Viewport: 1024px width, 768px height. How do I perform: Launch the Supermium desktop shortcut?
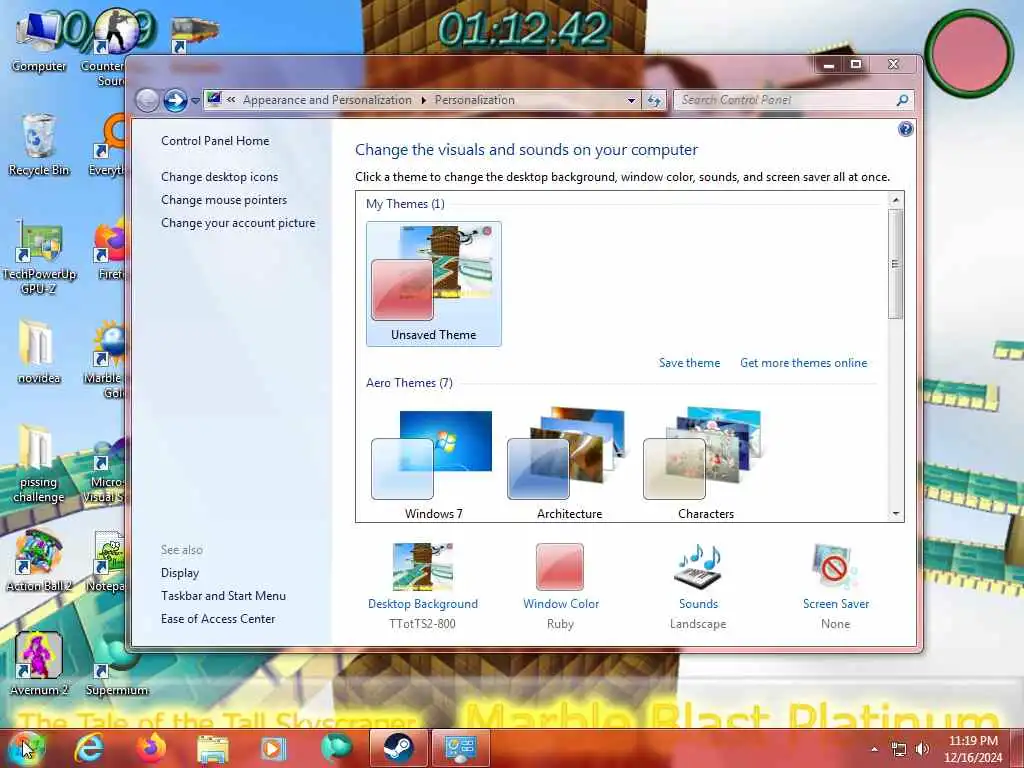pos(116,666)
